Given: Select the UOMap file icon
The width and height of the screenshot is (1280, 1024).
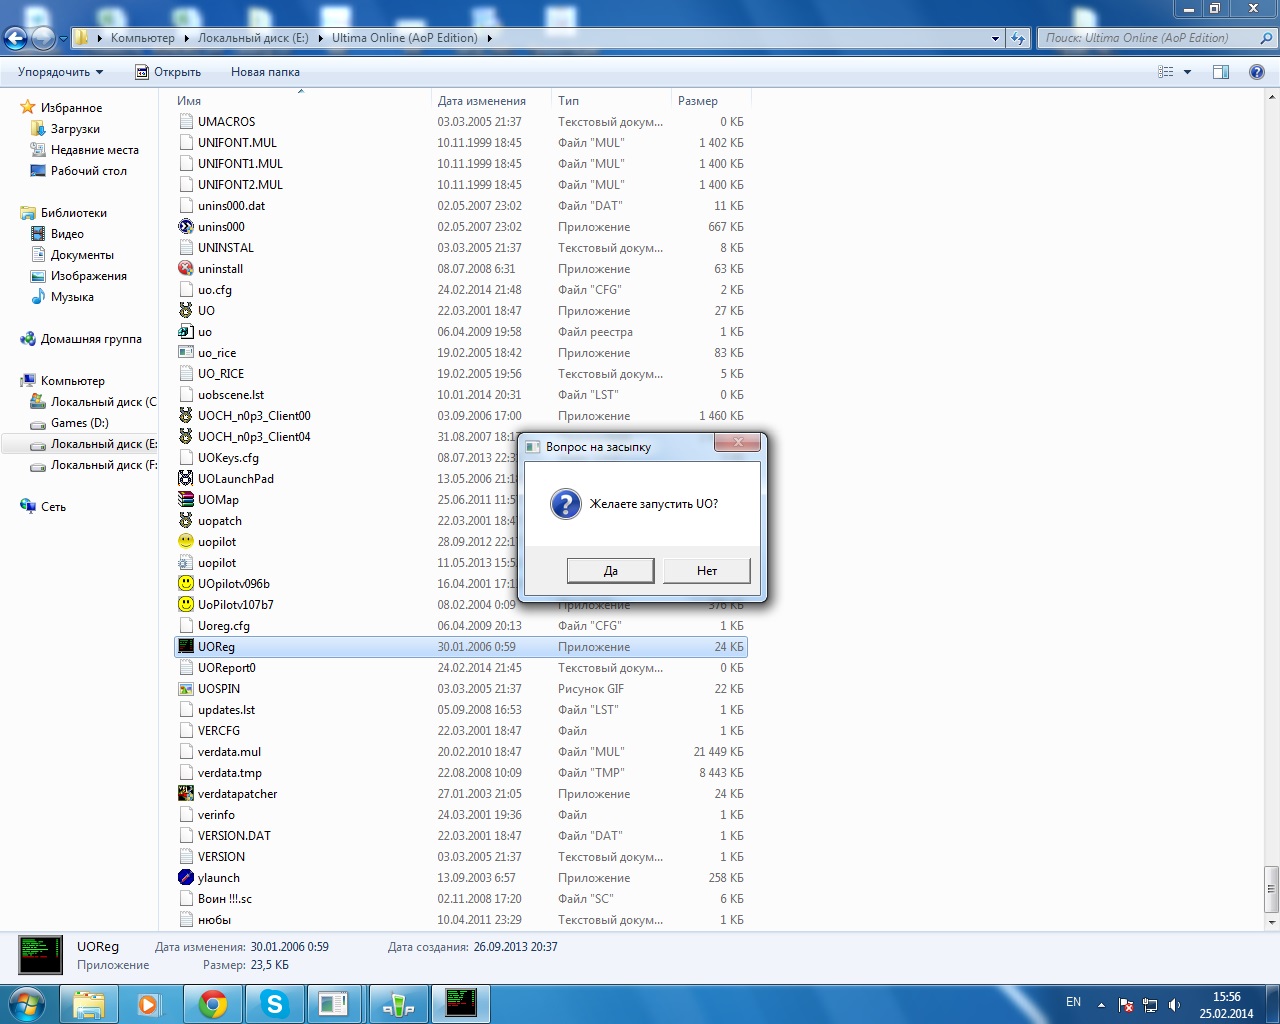Looking at the screenshot, I should [x=186, y=500].
